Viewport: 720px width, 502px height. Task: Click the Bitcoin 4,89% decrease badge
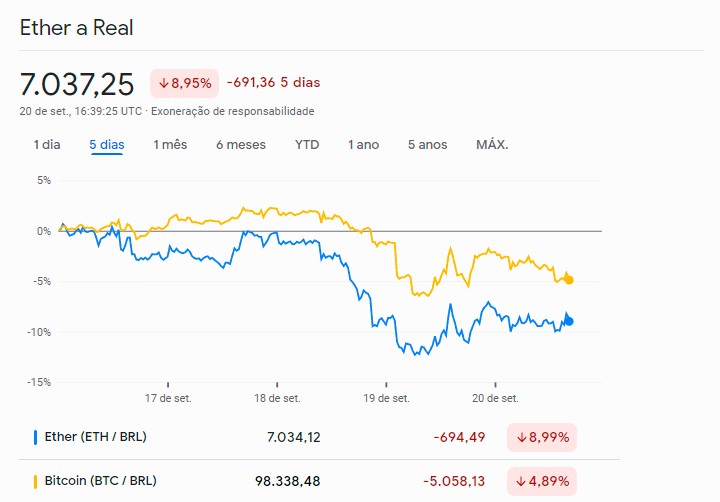[542, 481]
